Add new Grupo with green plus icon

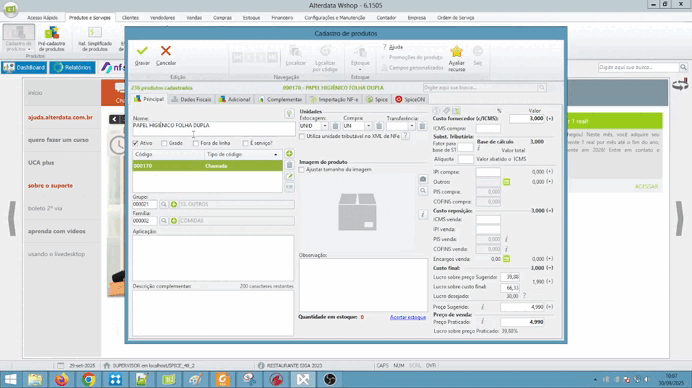pyautogui.click(x=174, y=204)
